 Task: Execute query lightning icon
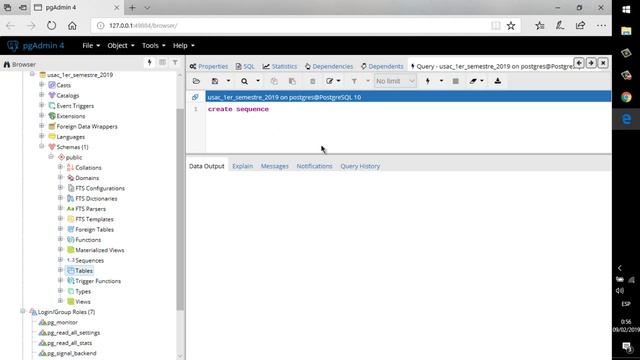coord(428,81)
